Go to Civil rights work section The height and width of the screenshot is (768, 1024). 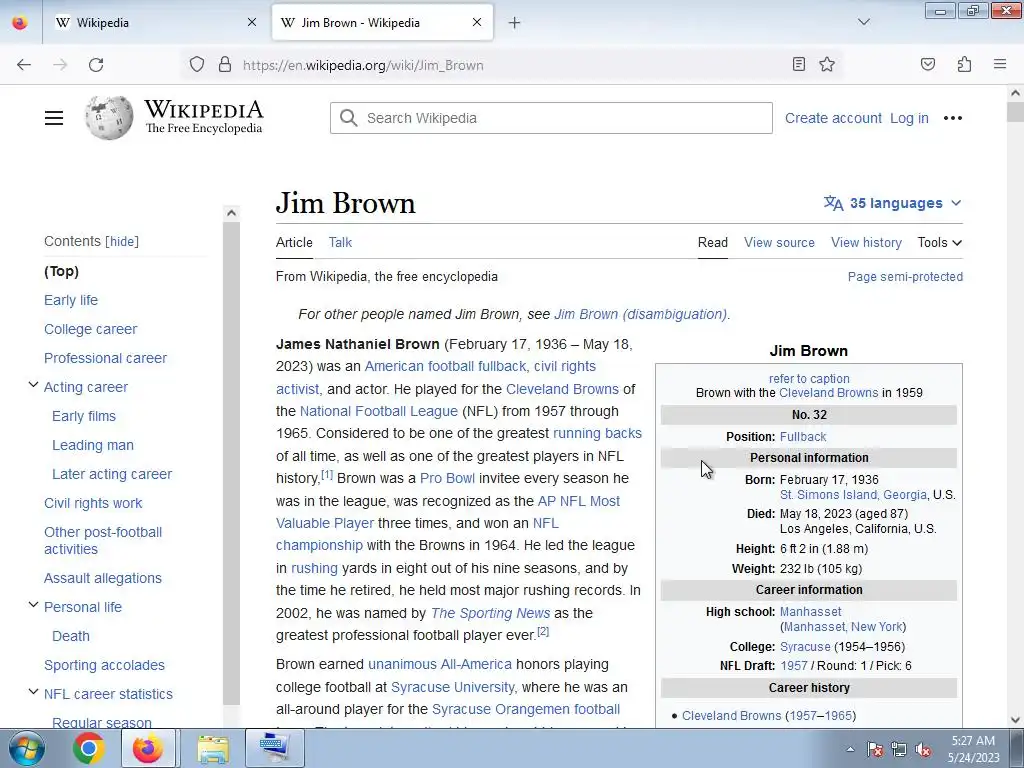click(93, 503)
